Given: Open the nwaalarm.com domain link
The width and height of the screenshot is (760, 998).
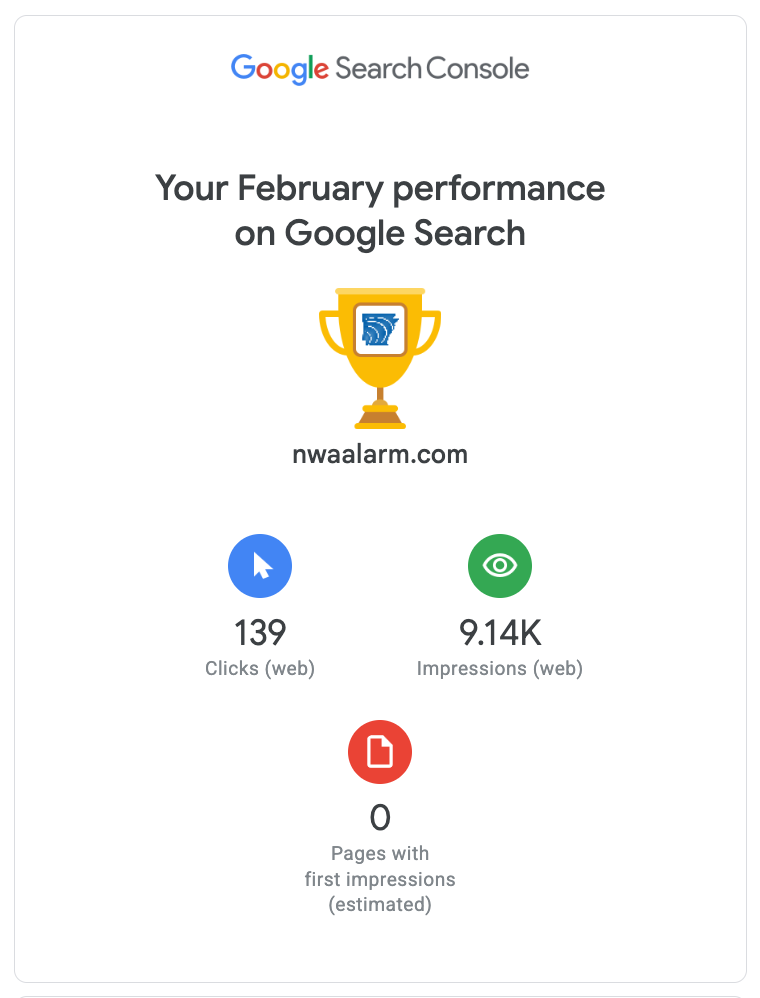Looking at the screenshot, I should (x=380, y=455).
